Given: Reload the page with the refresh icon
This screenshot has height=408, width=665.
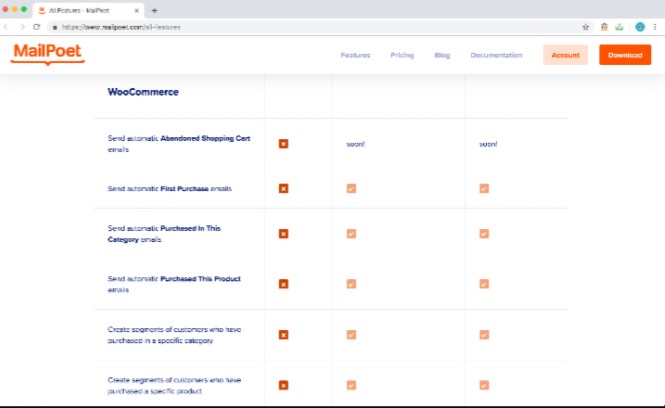Looking at the screenshot, I should [37, 27].
